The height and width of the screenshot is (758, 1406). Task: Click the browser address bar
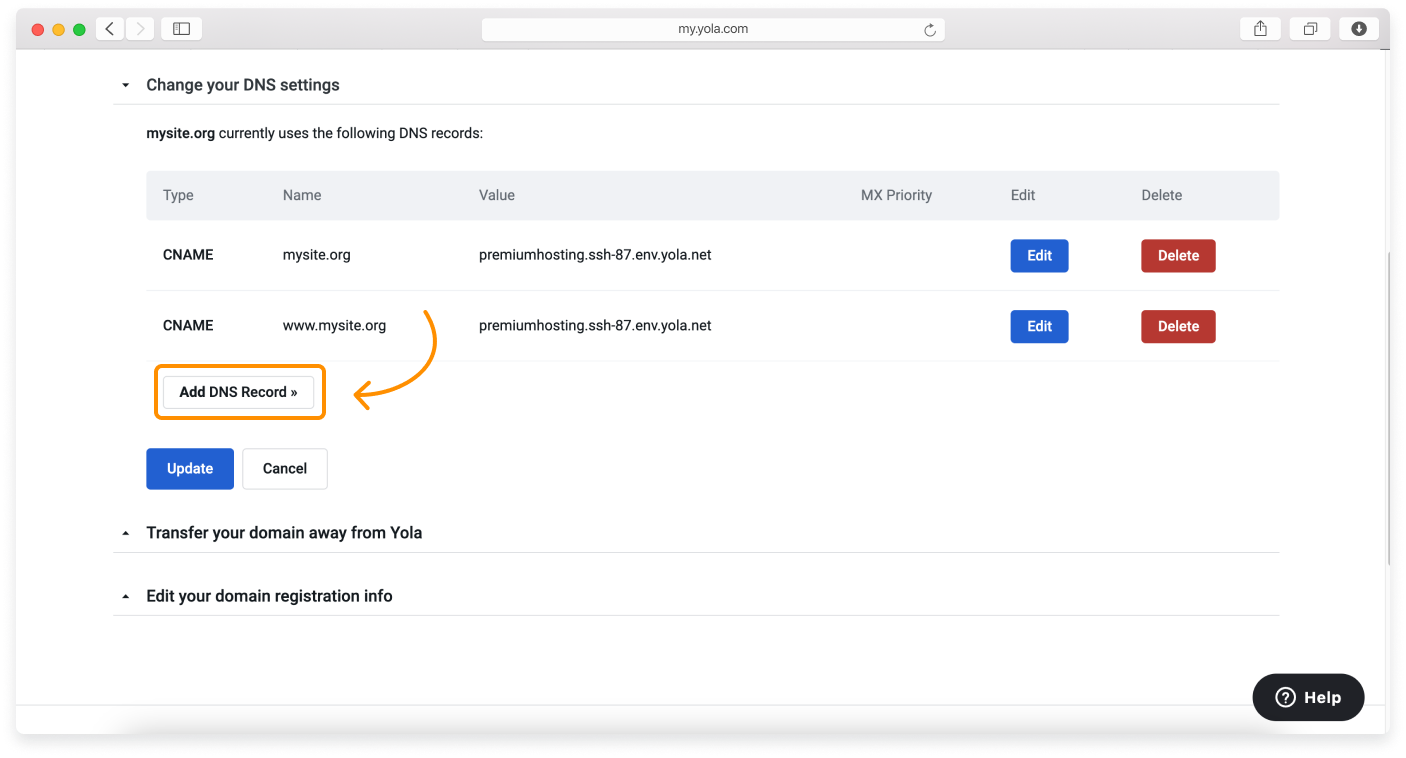[713, 29]
